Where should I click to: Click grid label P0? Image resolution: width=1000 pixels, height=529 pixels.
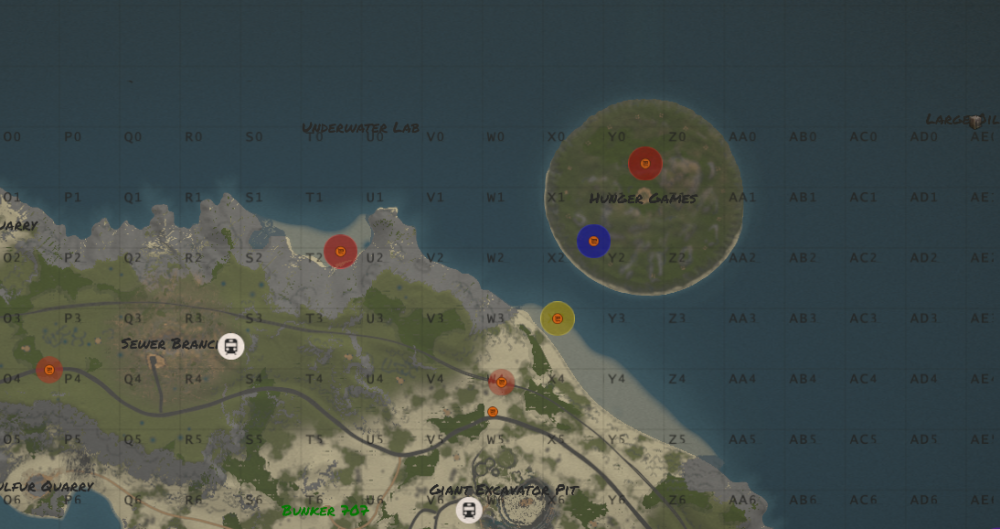tap(73, 137)
